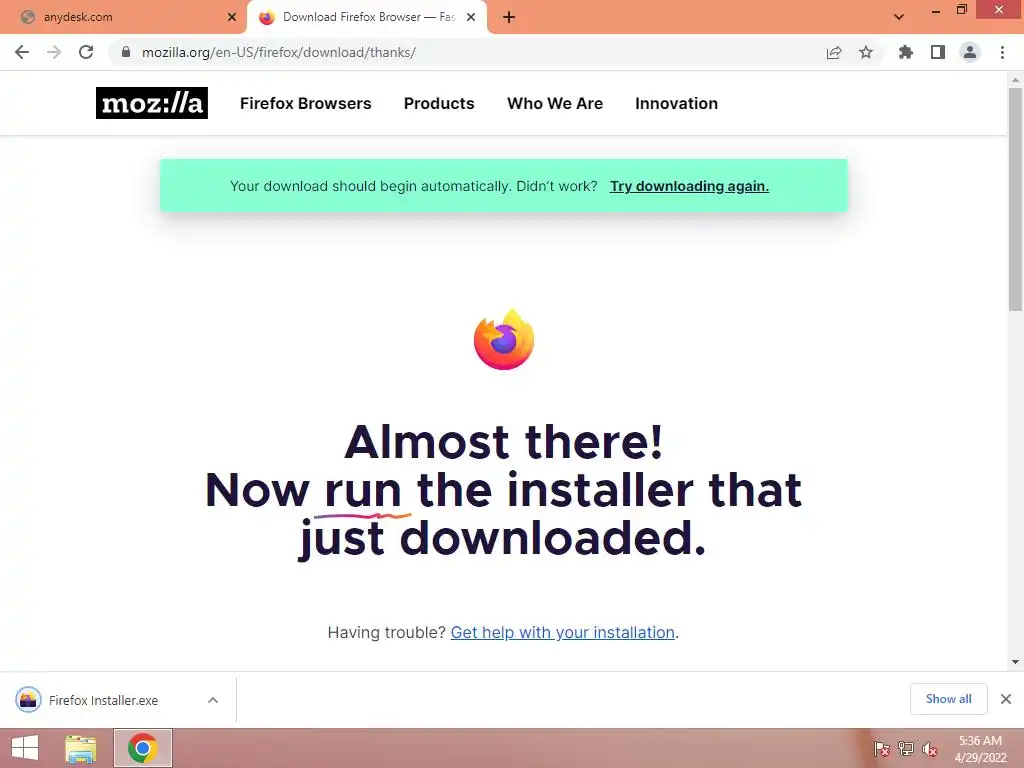
Task: Select the Download Firefox Browser tab
Action: (367, 17)
